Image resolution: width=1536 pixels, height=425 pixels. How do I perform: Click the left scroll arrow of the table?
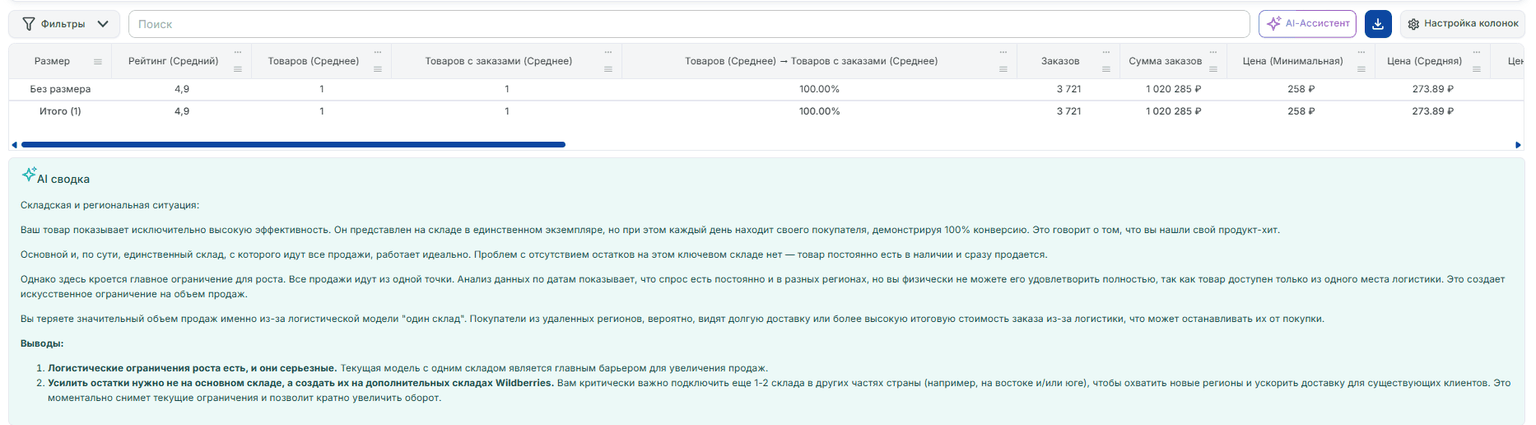tap(13, 145)
